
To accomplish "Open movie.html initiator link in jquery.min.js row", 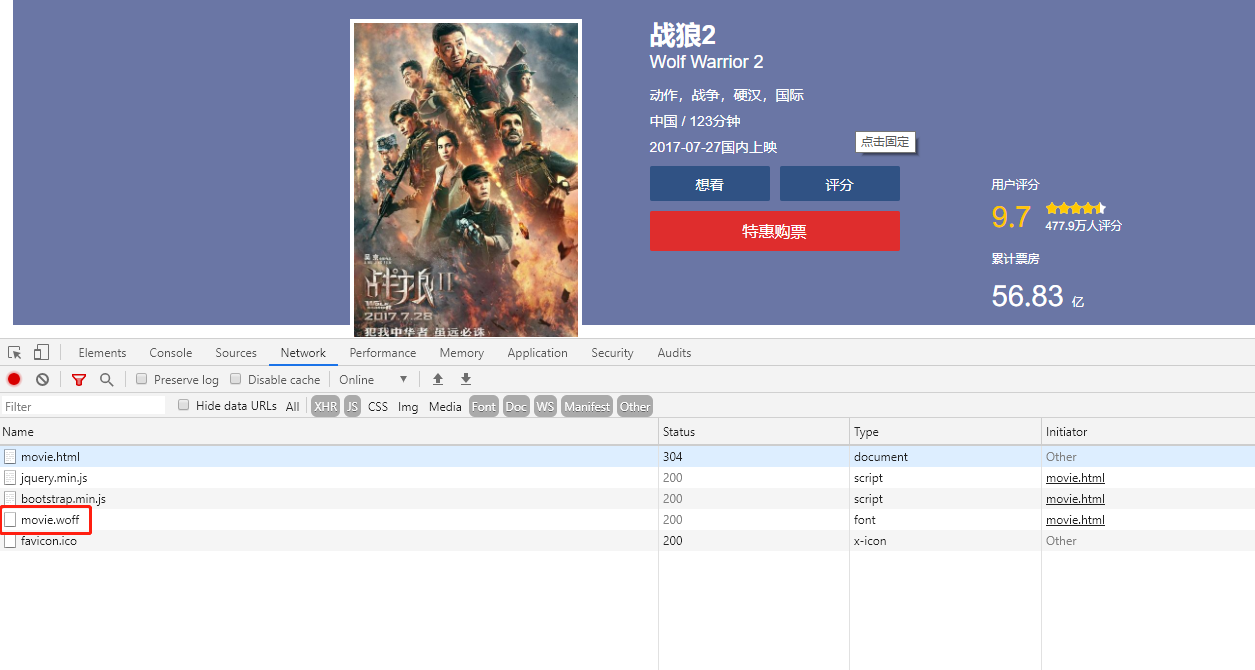I will [1075, 478].
